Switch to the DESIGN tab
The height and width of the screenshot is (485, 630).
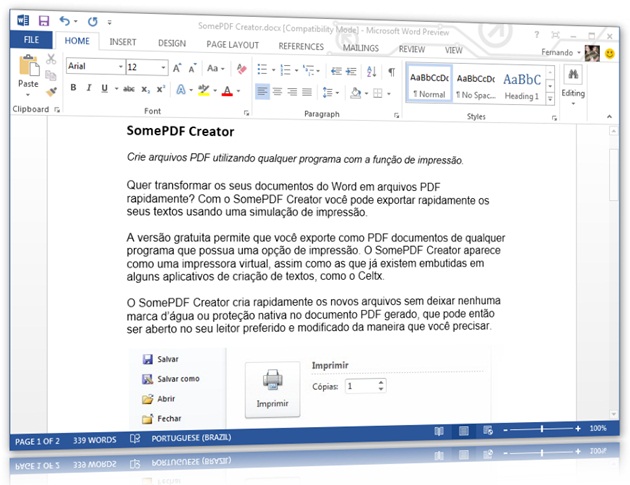tap(172, 43)
